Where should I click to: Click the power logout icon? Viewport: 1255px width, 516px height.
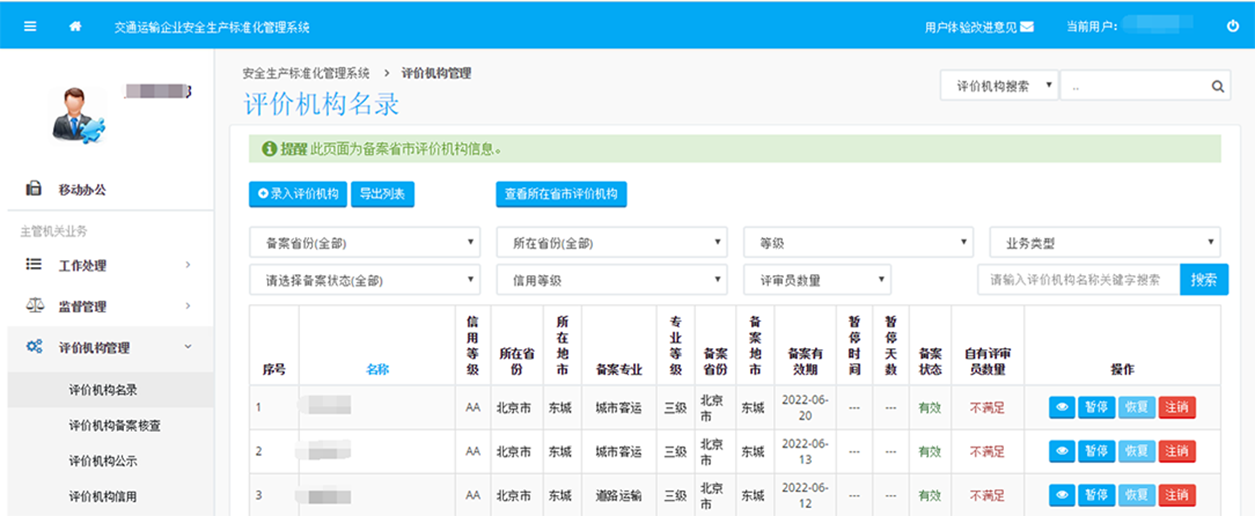point(1232,27)
